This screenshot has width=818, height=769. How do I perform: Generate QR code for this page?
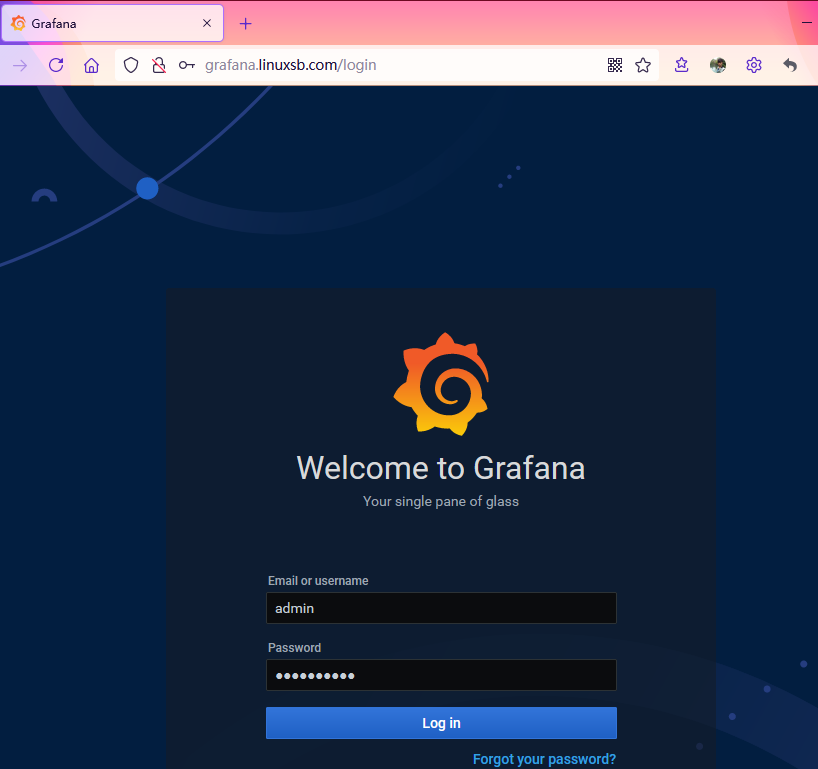615,65
